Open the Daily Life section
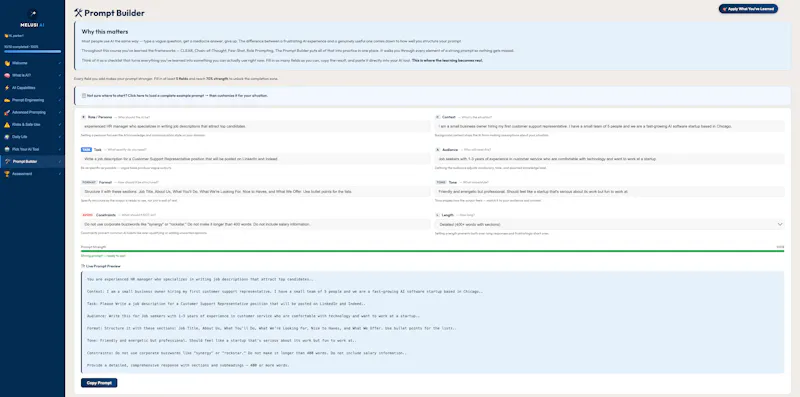This screenshot has width=800, height=397. [32, 137]
